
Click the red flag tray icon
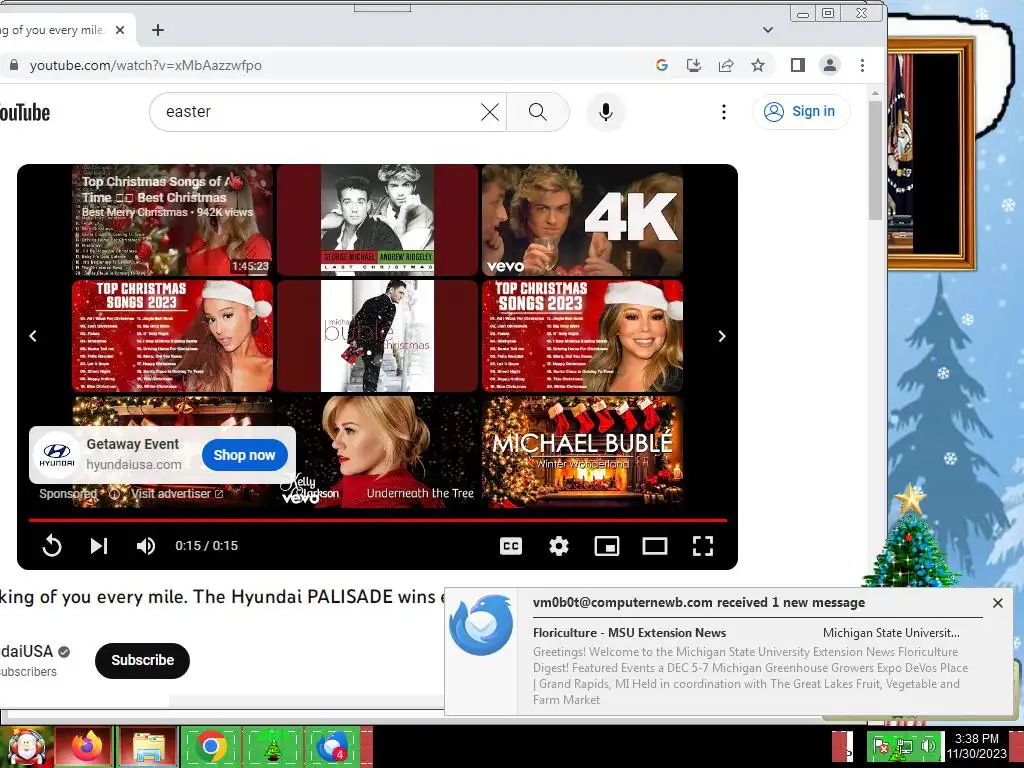881,746
